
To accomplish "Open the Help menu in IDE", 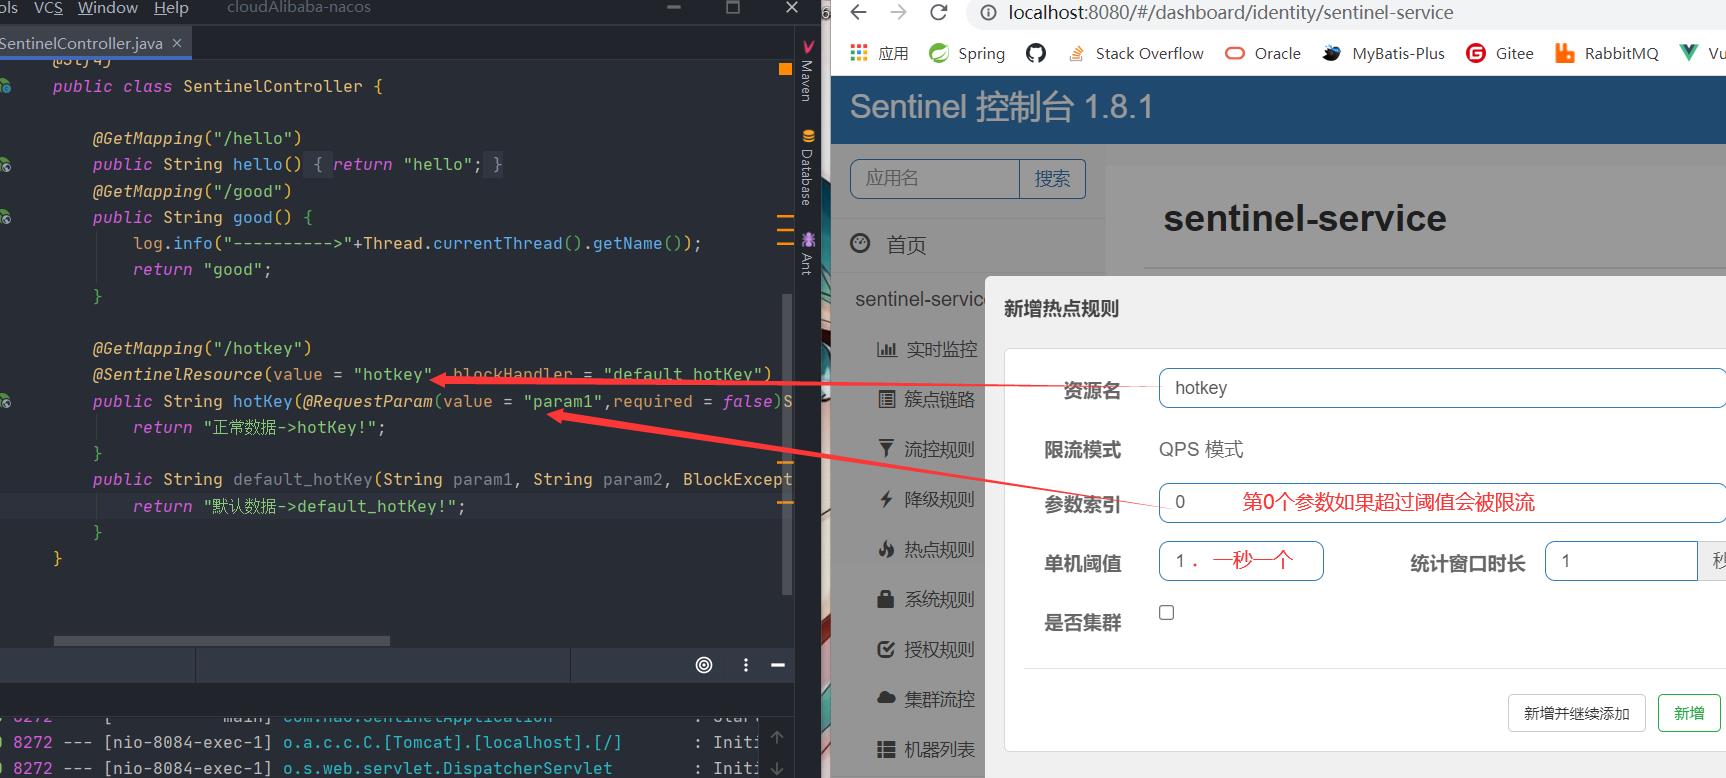I will point(171,8).
